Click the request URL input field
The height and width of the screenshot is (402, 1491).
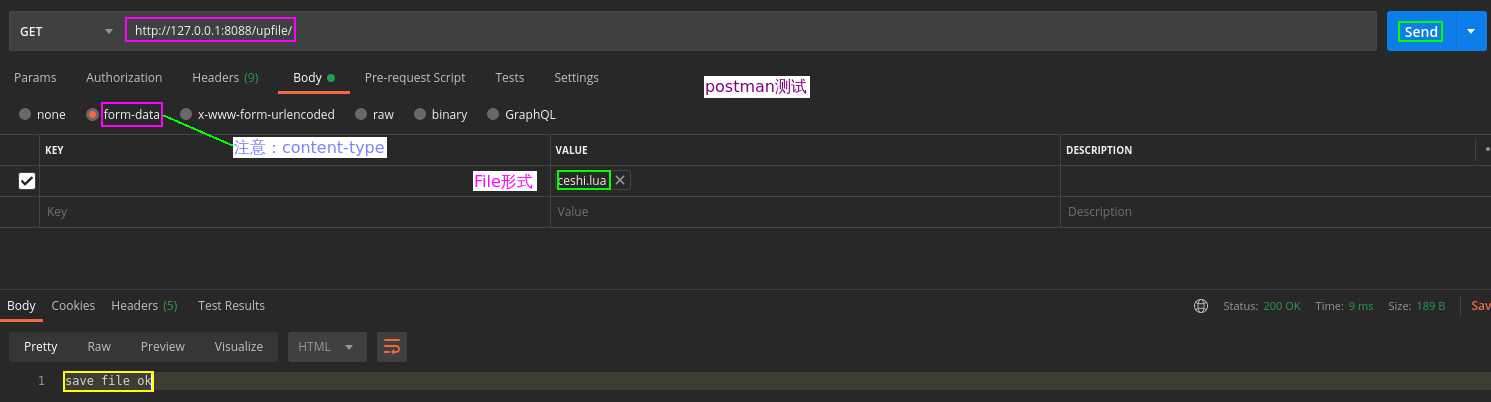(700, 31)
